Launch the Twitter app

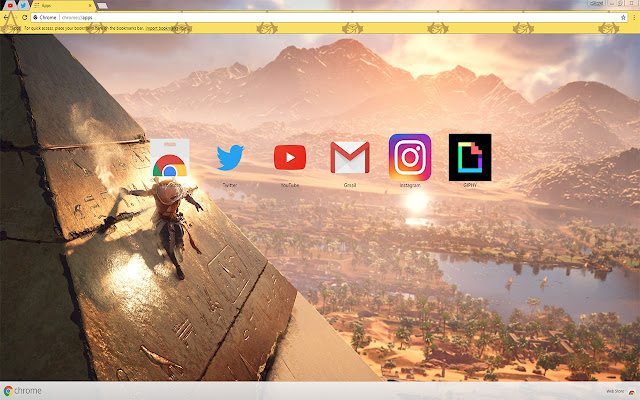pyautogui.click(x=230, y=158)
